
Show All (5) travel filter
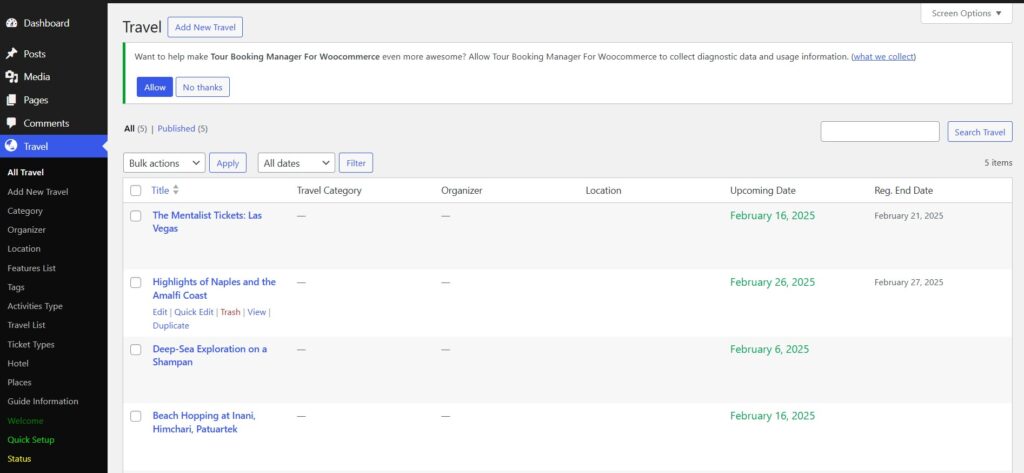[136, 129]
